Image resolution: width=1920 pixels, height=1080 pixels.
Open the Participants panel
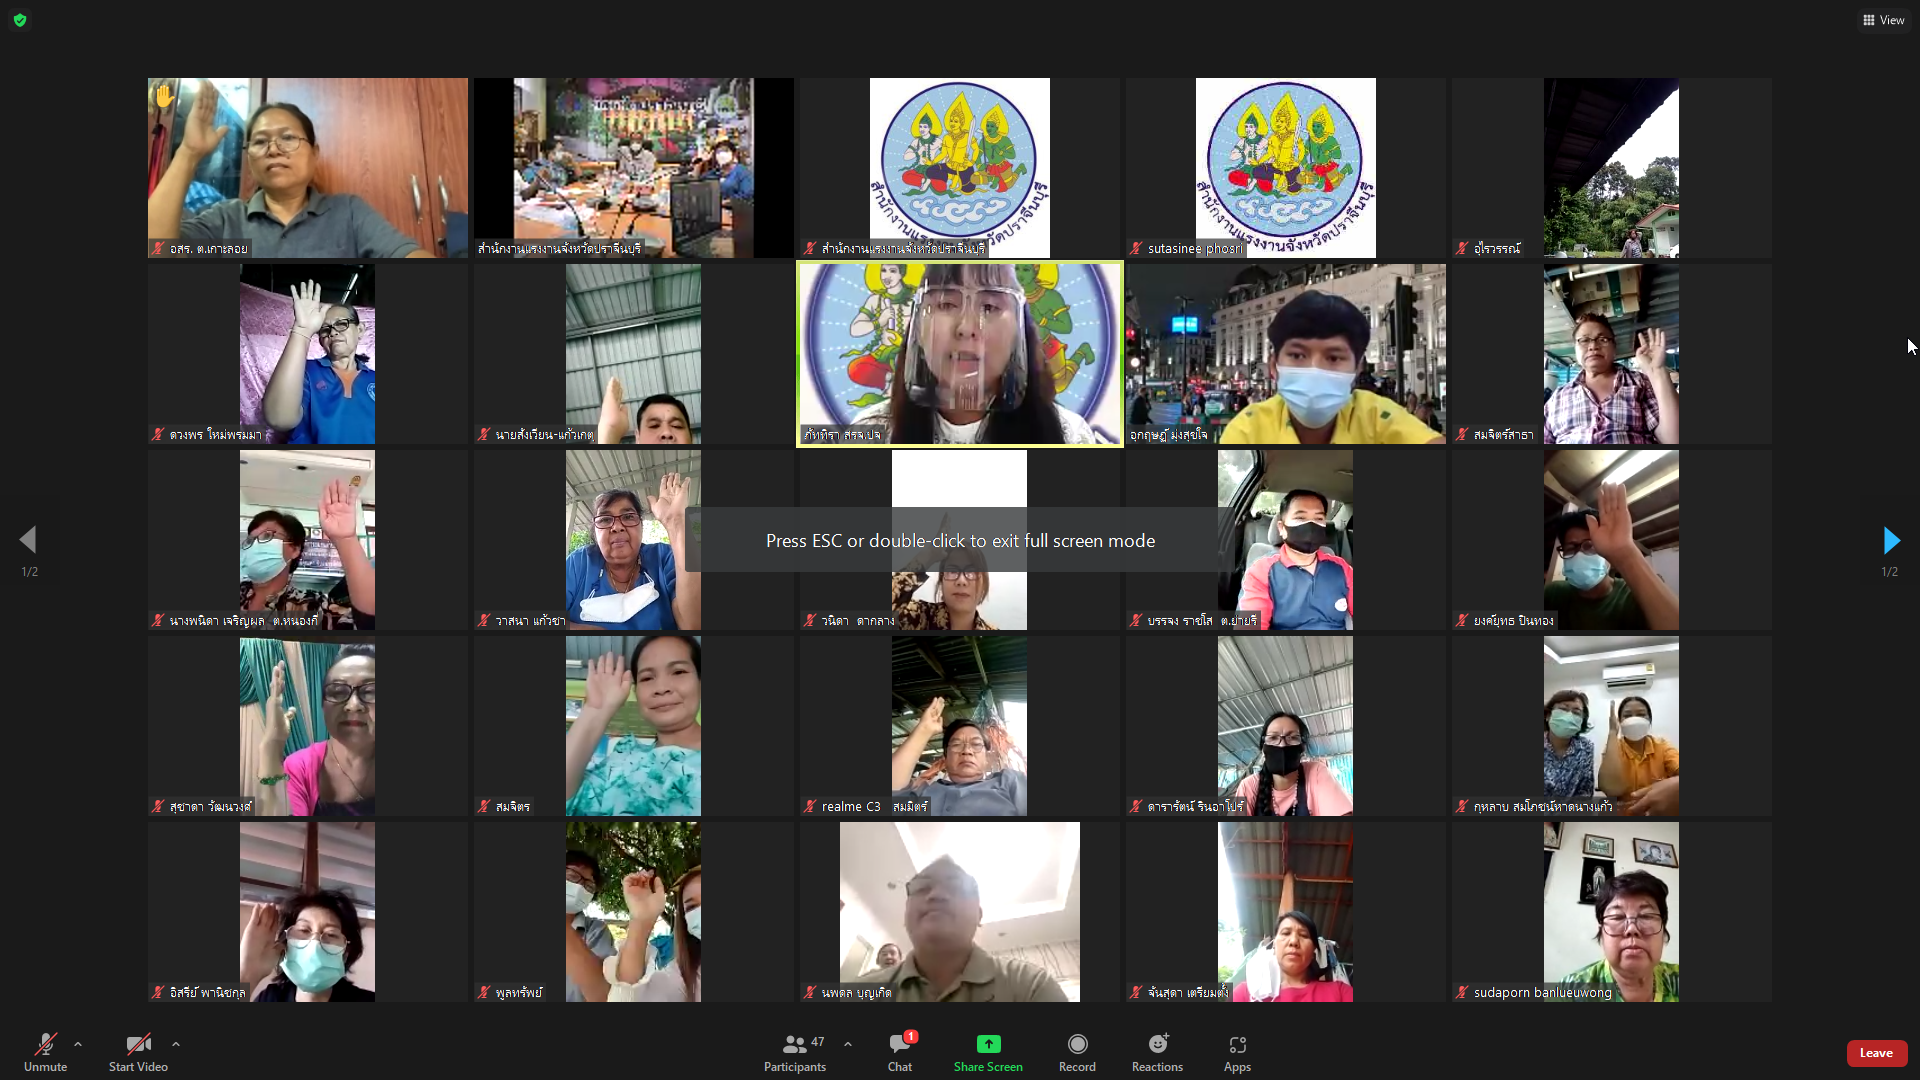pyautogui.click(x=795, y=1052)
